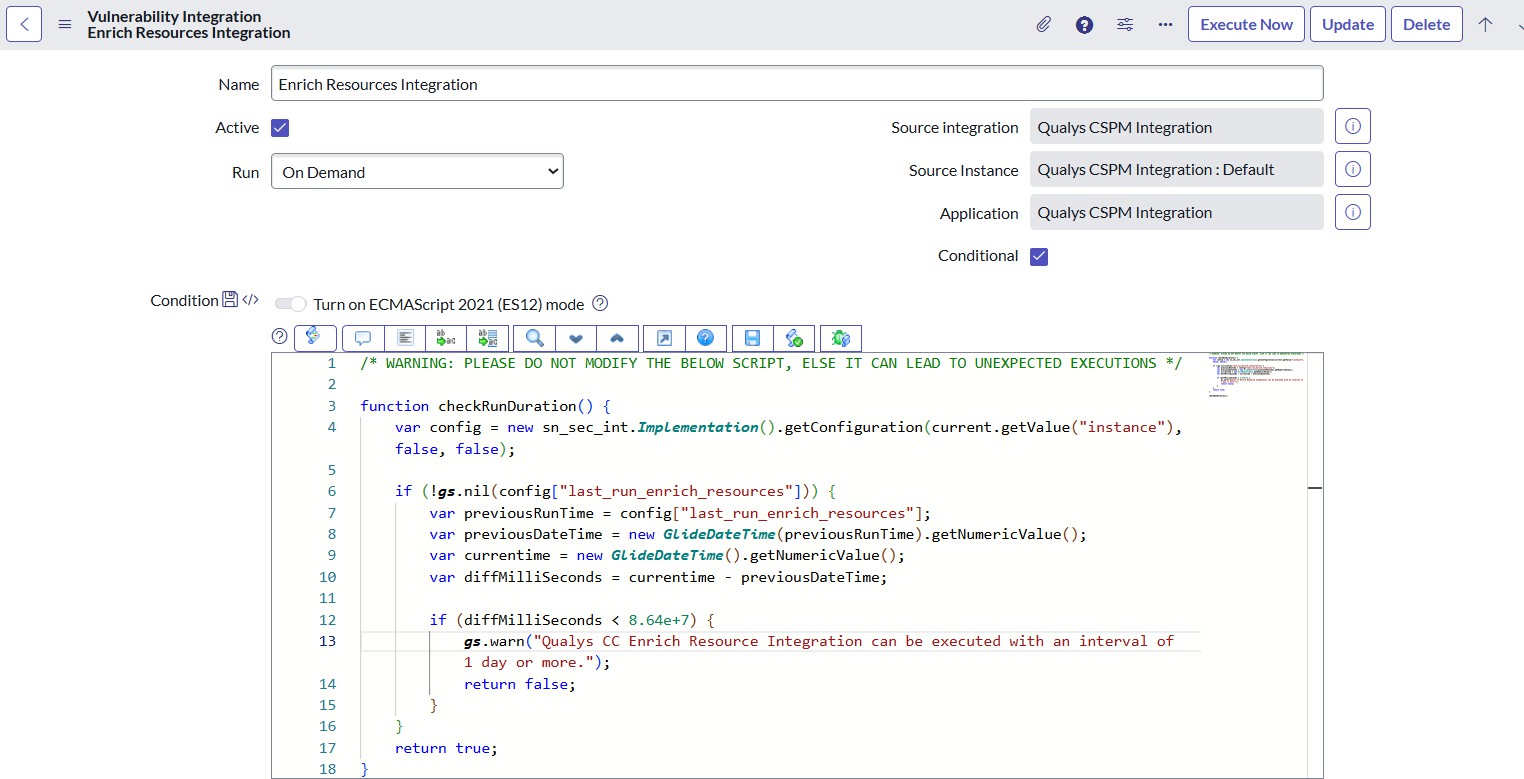Click the code icon beside Condition label
Viewport: 1524px width, 779px height.
pyautogui.click(x=250, y=299)
